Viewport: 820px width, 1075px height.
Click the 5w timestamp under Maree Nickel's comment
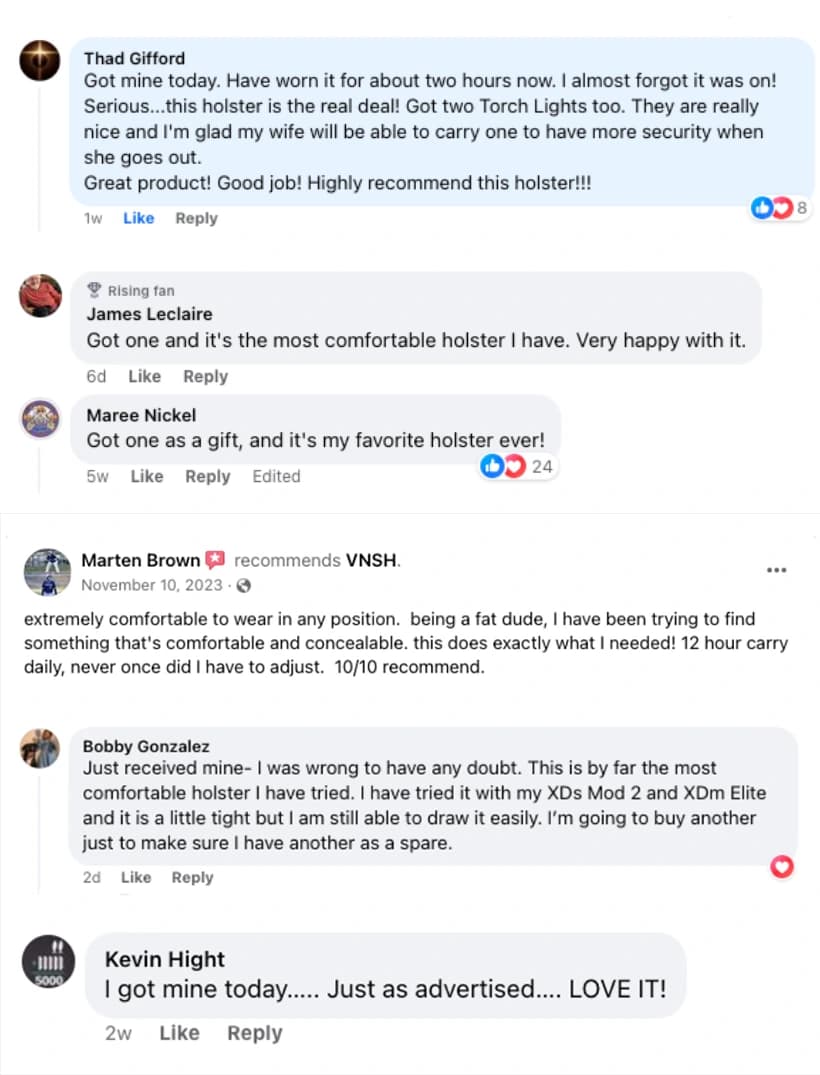[96, 477]
